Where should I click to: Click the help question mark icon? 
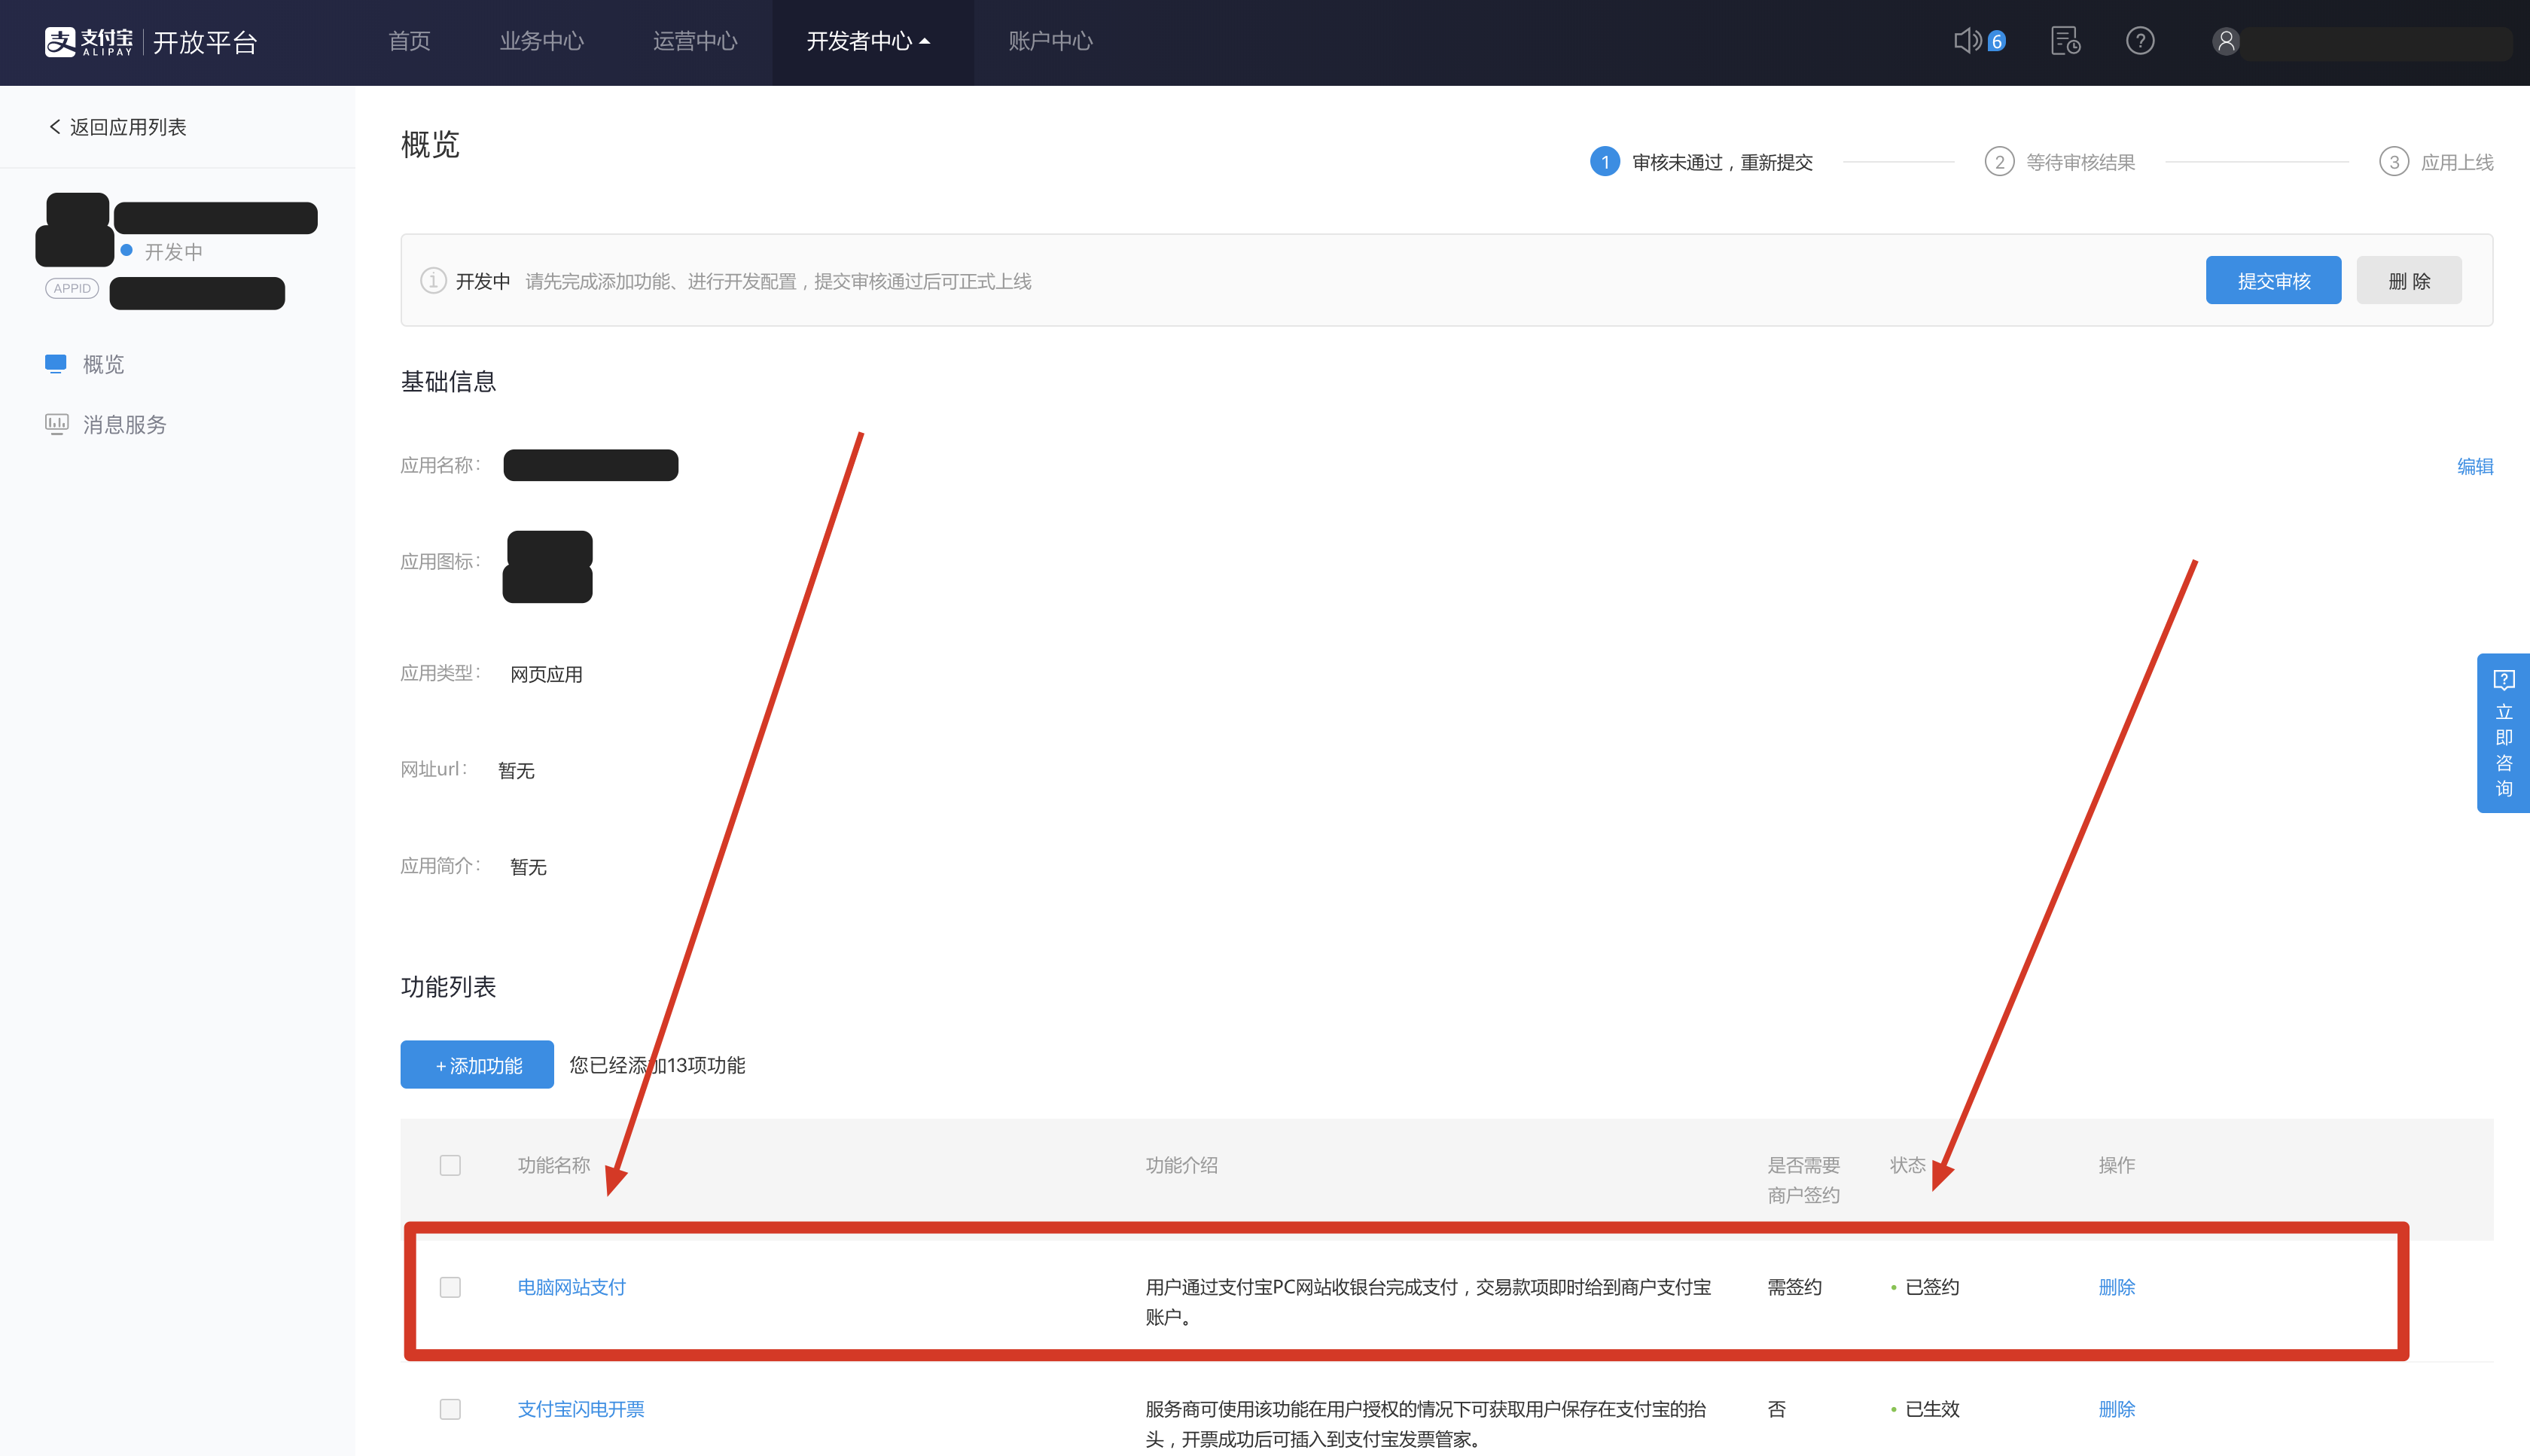(2140, 41)
